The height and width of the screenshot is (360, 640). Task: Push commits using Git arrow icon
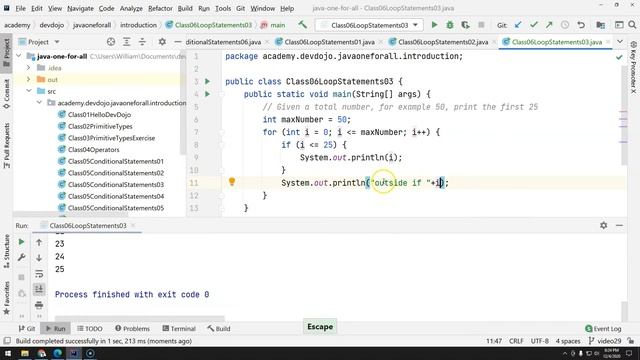coord(549,25)
